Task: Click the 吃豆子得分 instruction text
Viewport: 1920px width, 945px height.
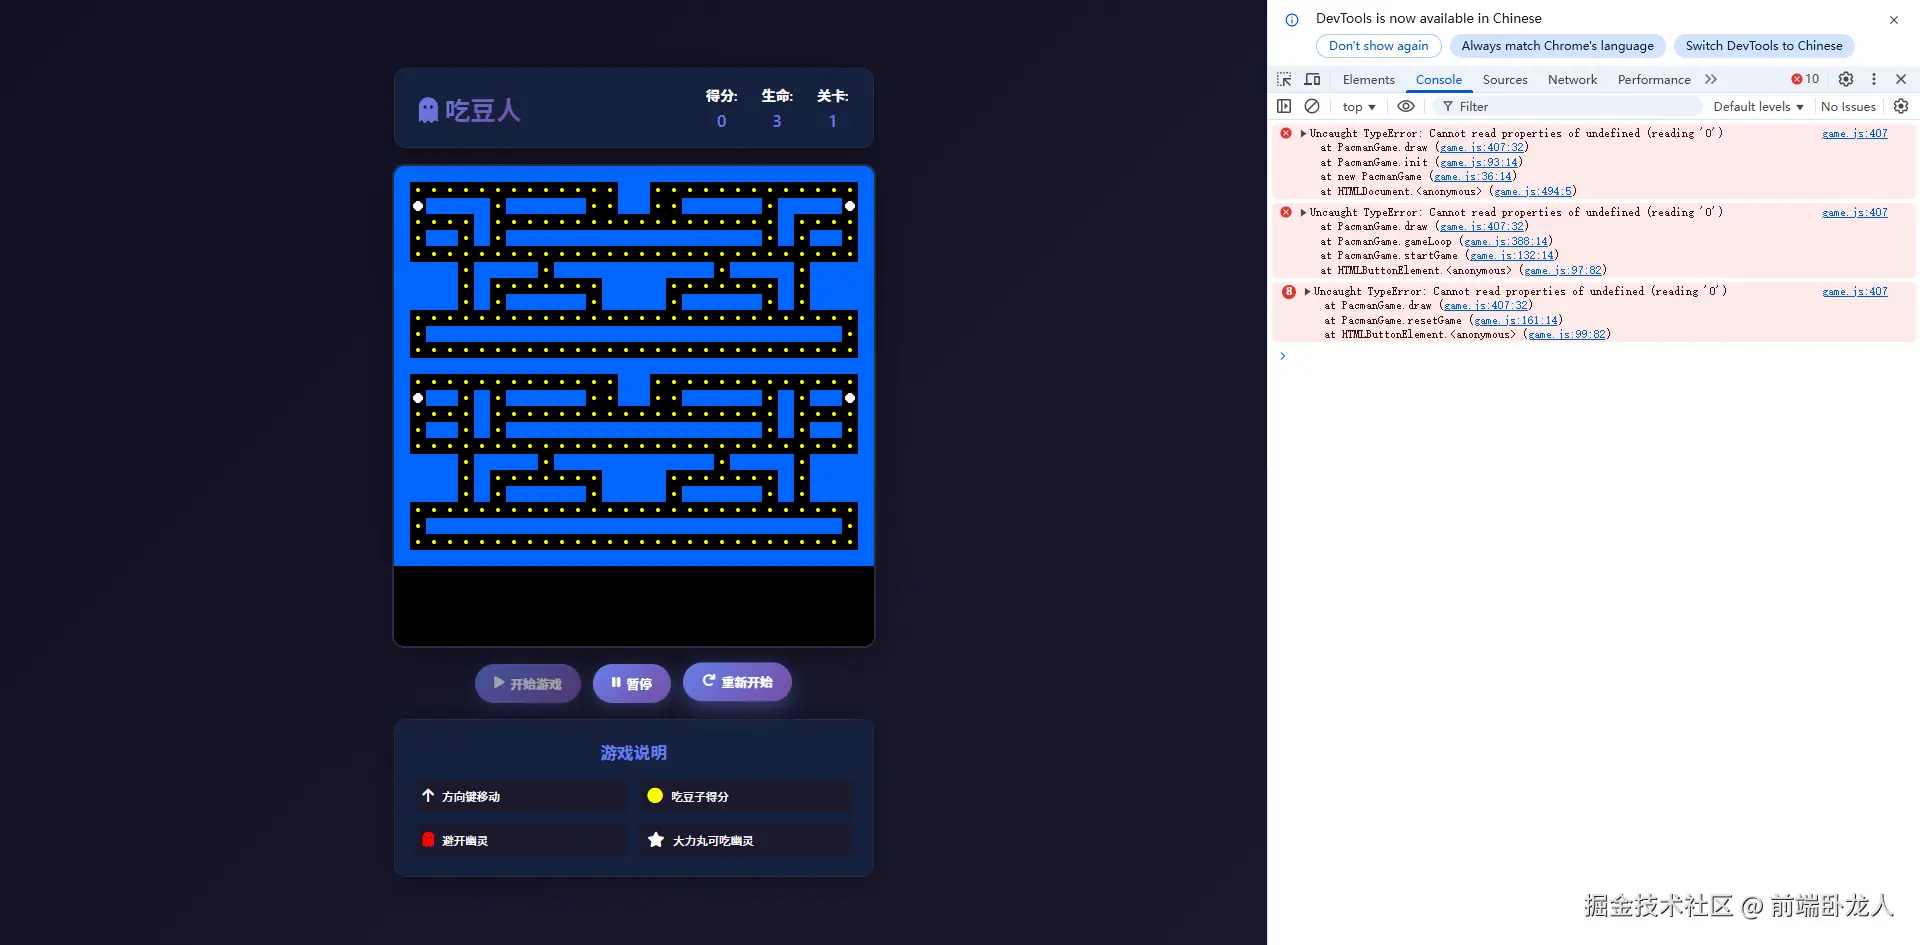Action: (x=700, y=797)
